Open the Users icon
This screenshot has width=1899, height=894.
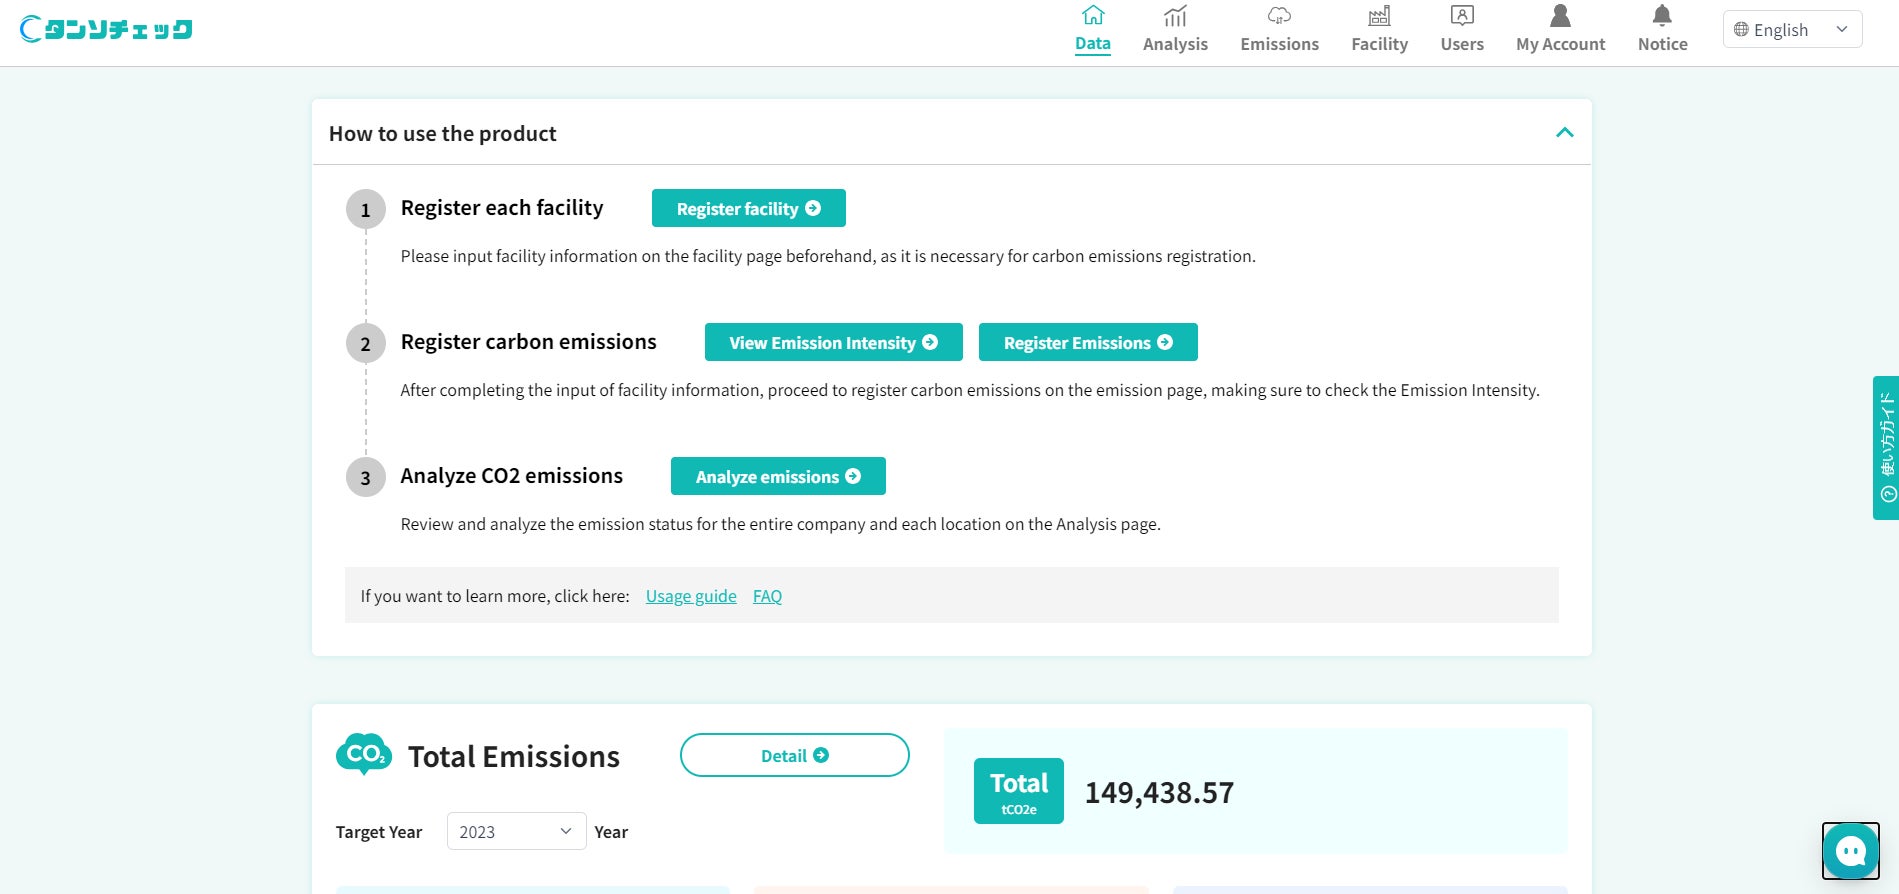[1462, 16]
